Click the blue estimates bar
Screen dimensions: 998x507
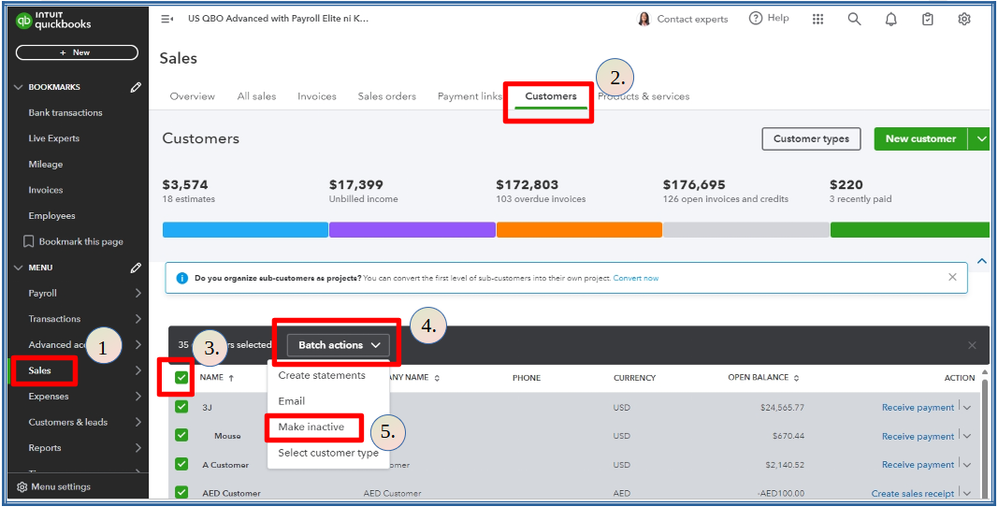245,230
